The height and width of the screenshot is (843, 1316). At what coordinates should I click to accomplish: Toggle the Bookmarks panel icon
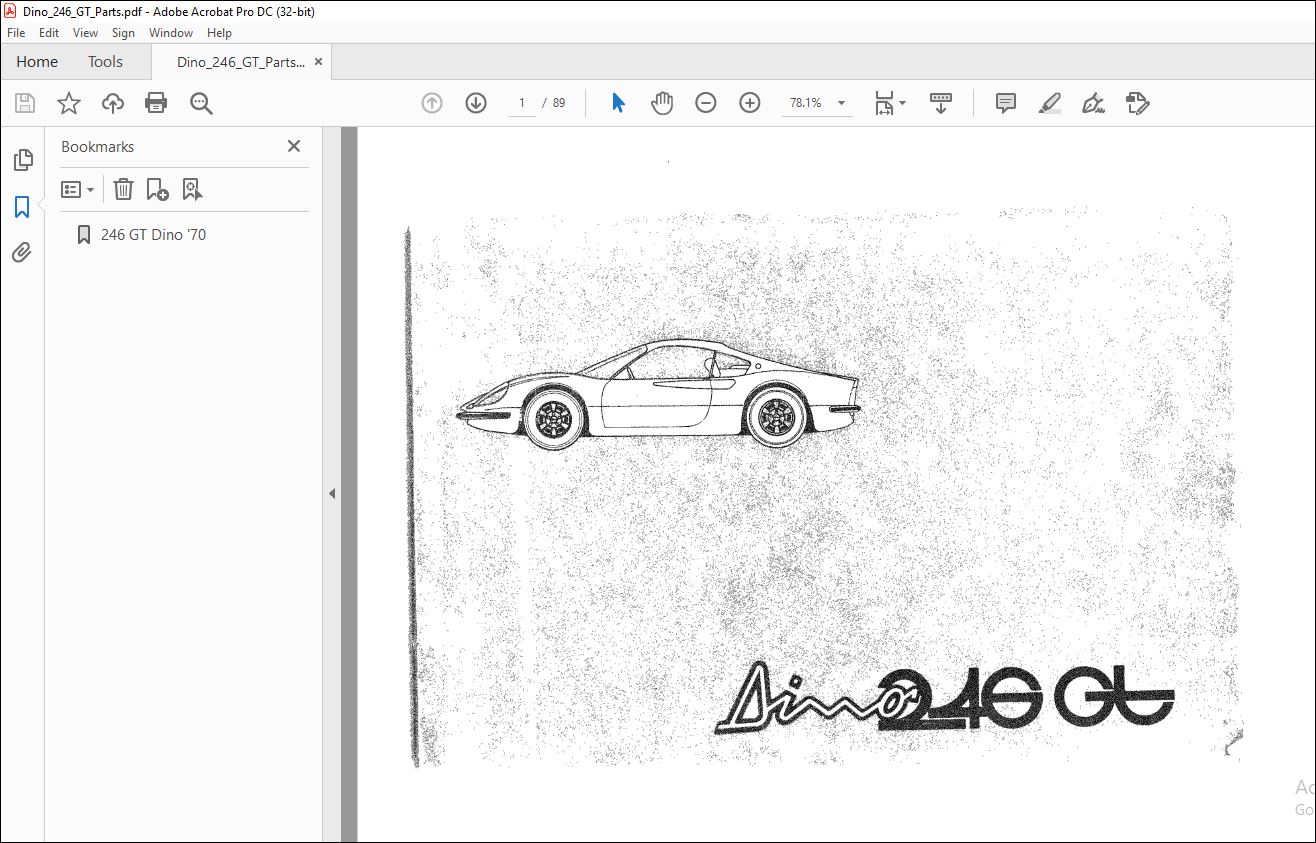pyautogui.click(x=22, y=207)
